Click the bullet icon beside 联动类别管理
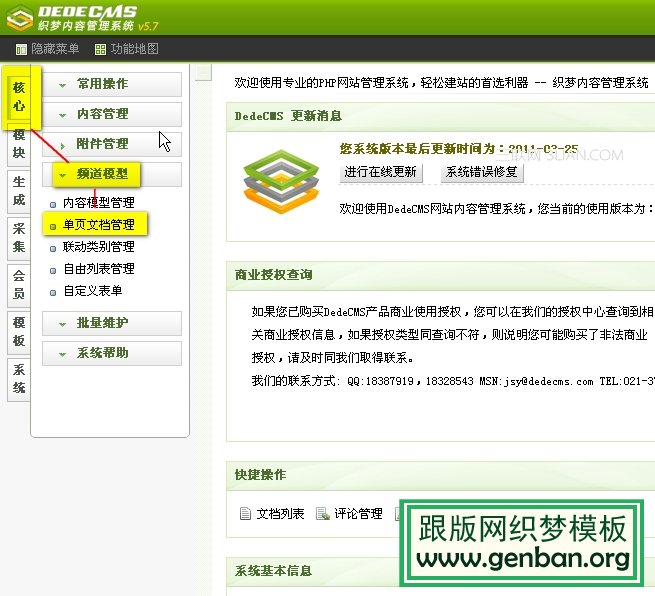 (53, 249)
